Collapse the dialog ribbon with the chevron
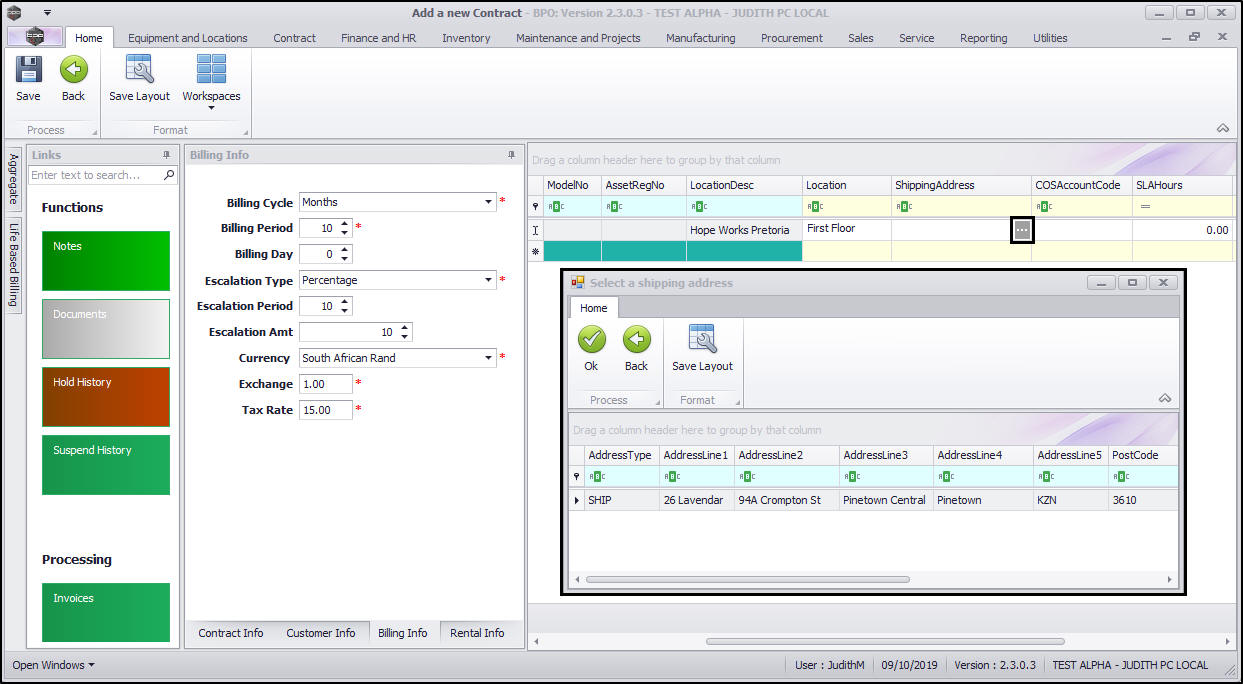The width and height of the screenshot is (1243, 684). click(1164, 398)
